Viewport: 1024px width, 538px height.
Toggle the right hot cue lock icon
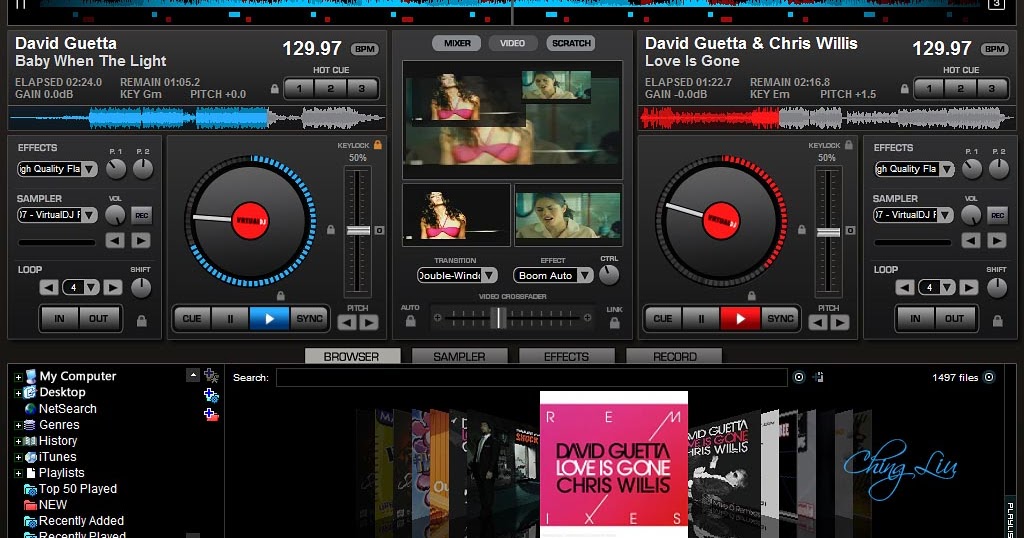click(904, 89)
